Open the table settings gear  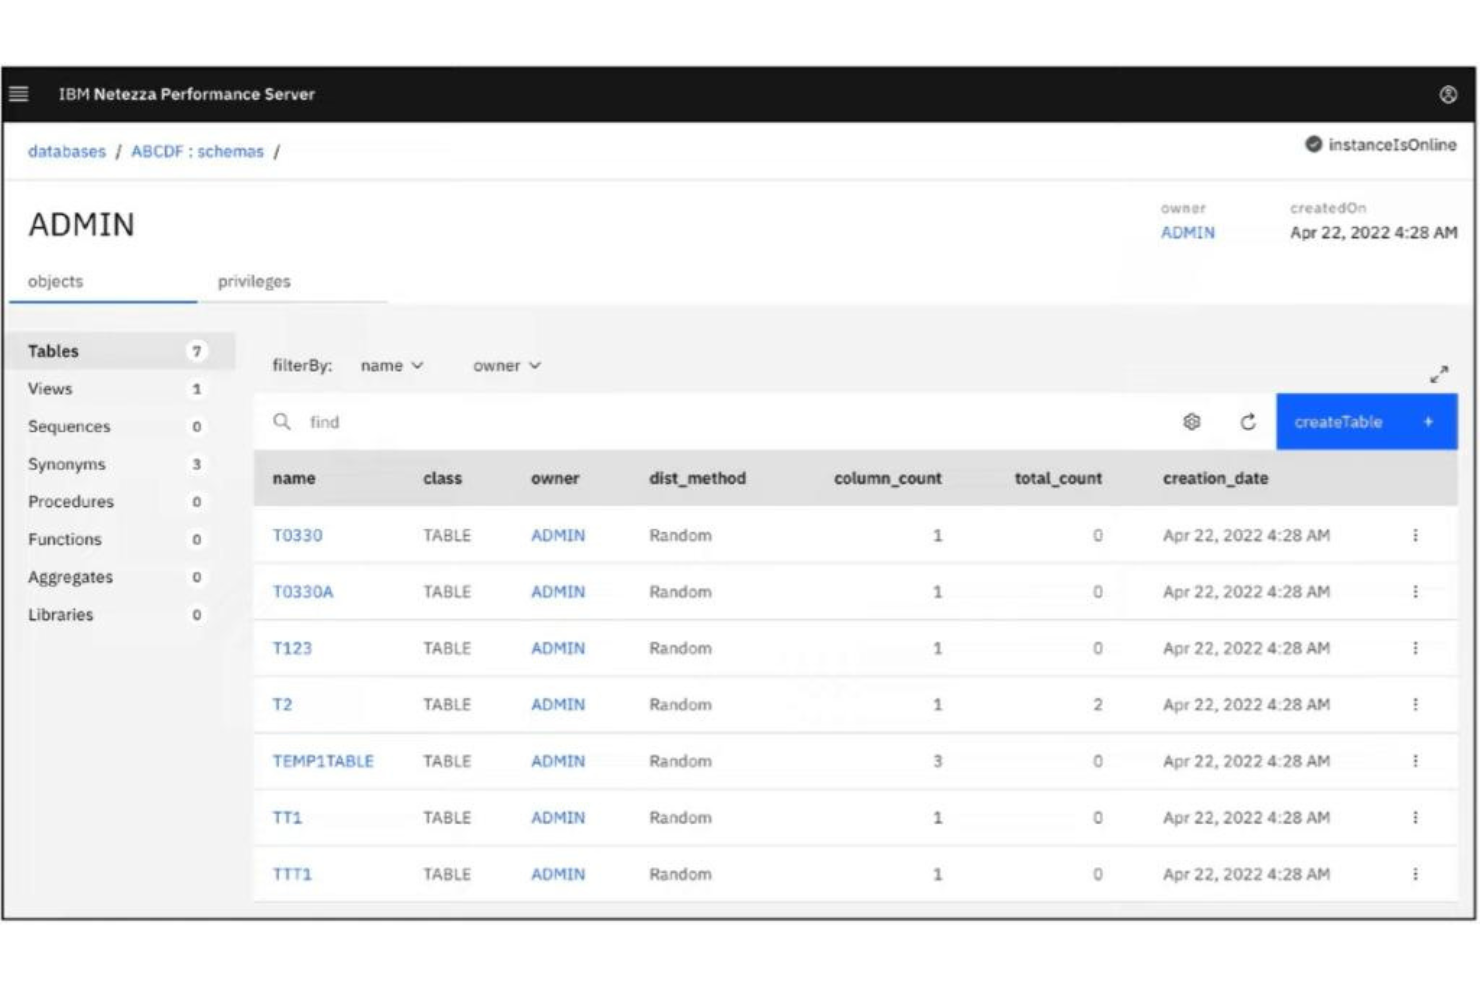tap(1192, 422)
